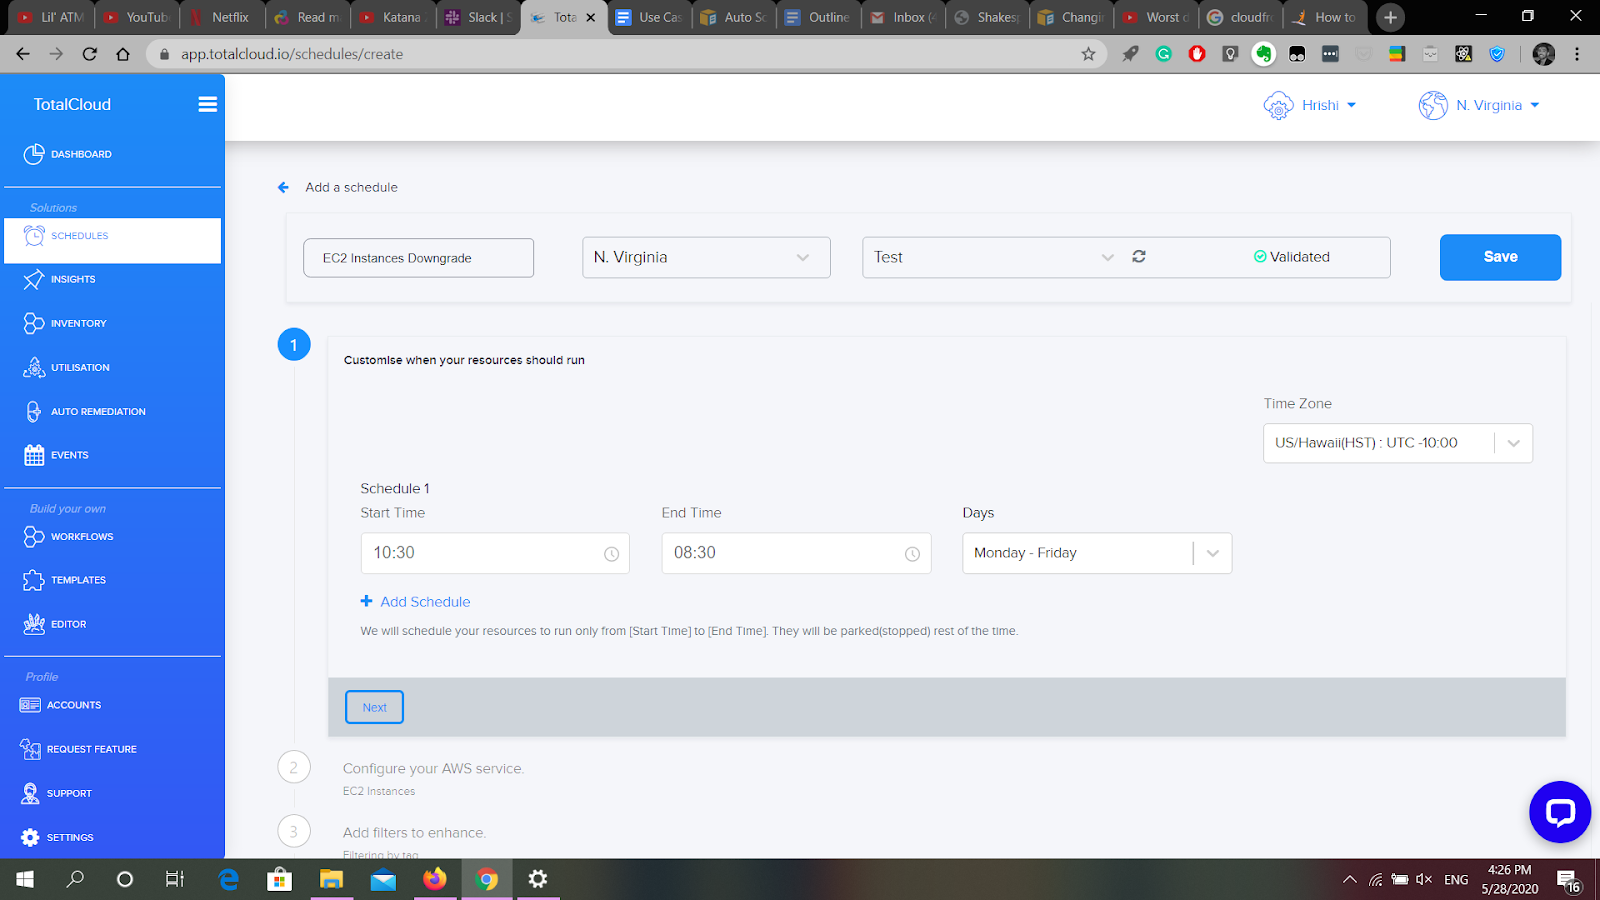This screenshot has height=900, width=1600.
Task: Click the browser address bar URL
Action: pyautogui.click(x=292, y=54)
